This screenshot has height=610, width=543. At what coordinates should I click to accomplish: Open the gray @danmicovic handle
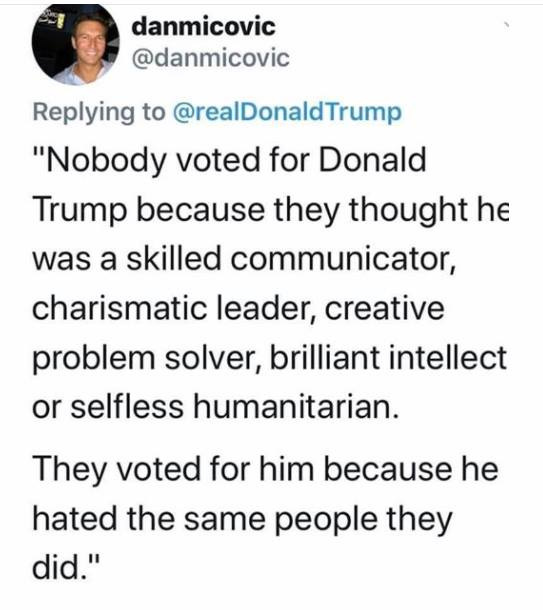210,58
